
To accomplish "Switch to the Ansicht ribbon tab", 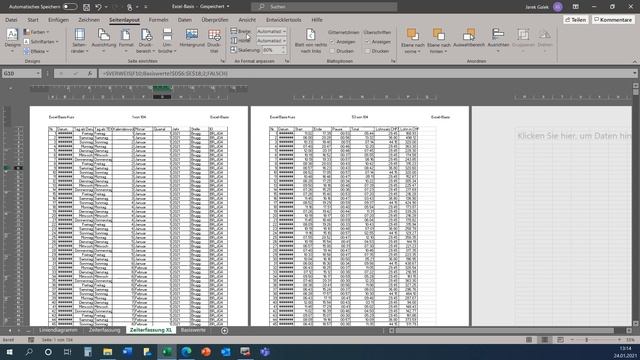I will (247, 20).
